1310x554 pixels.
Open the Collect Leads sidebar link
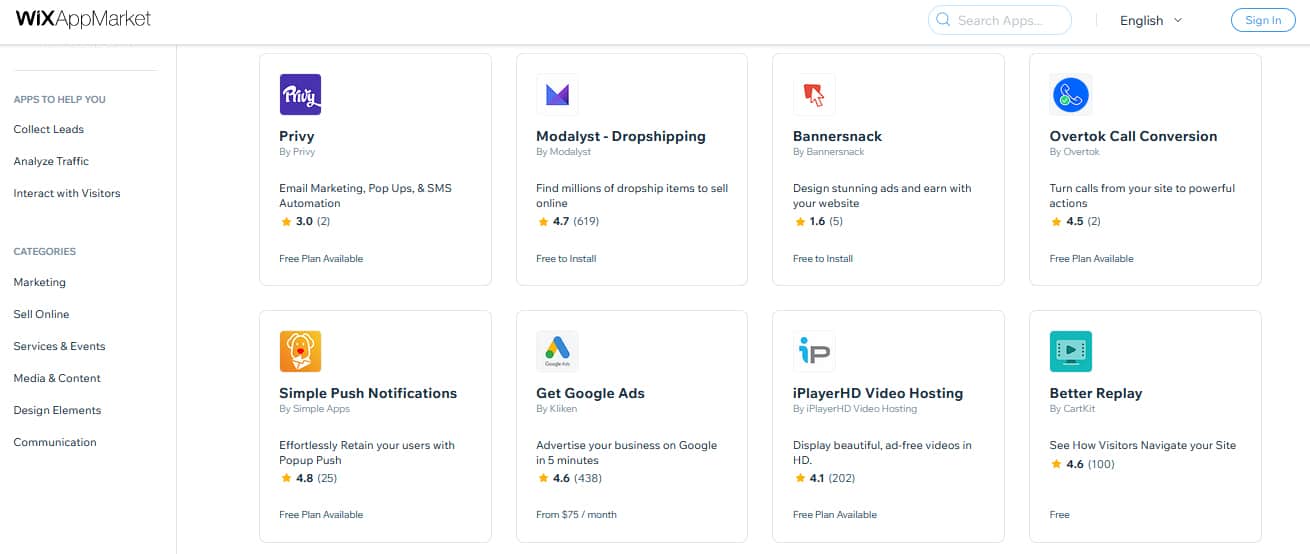48,129
